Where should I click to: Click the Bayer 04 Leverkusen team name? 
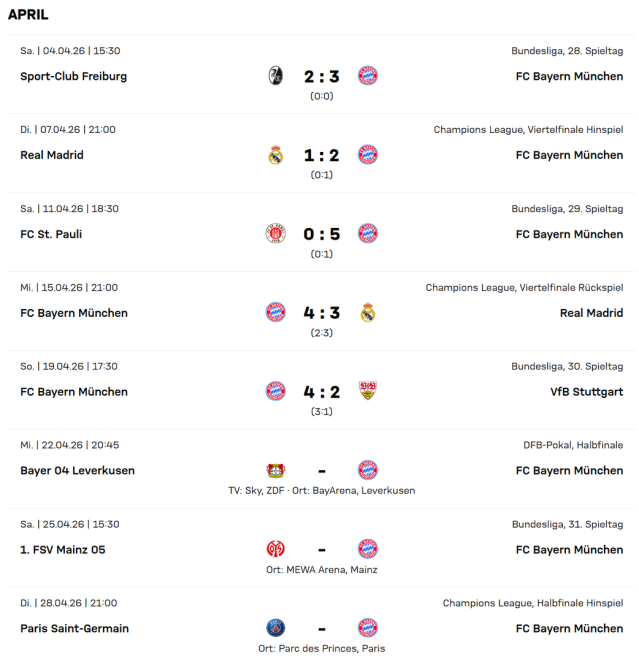(x=77, y=470)
